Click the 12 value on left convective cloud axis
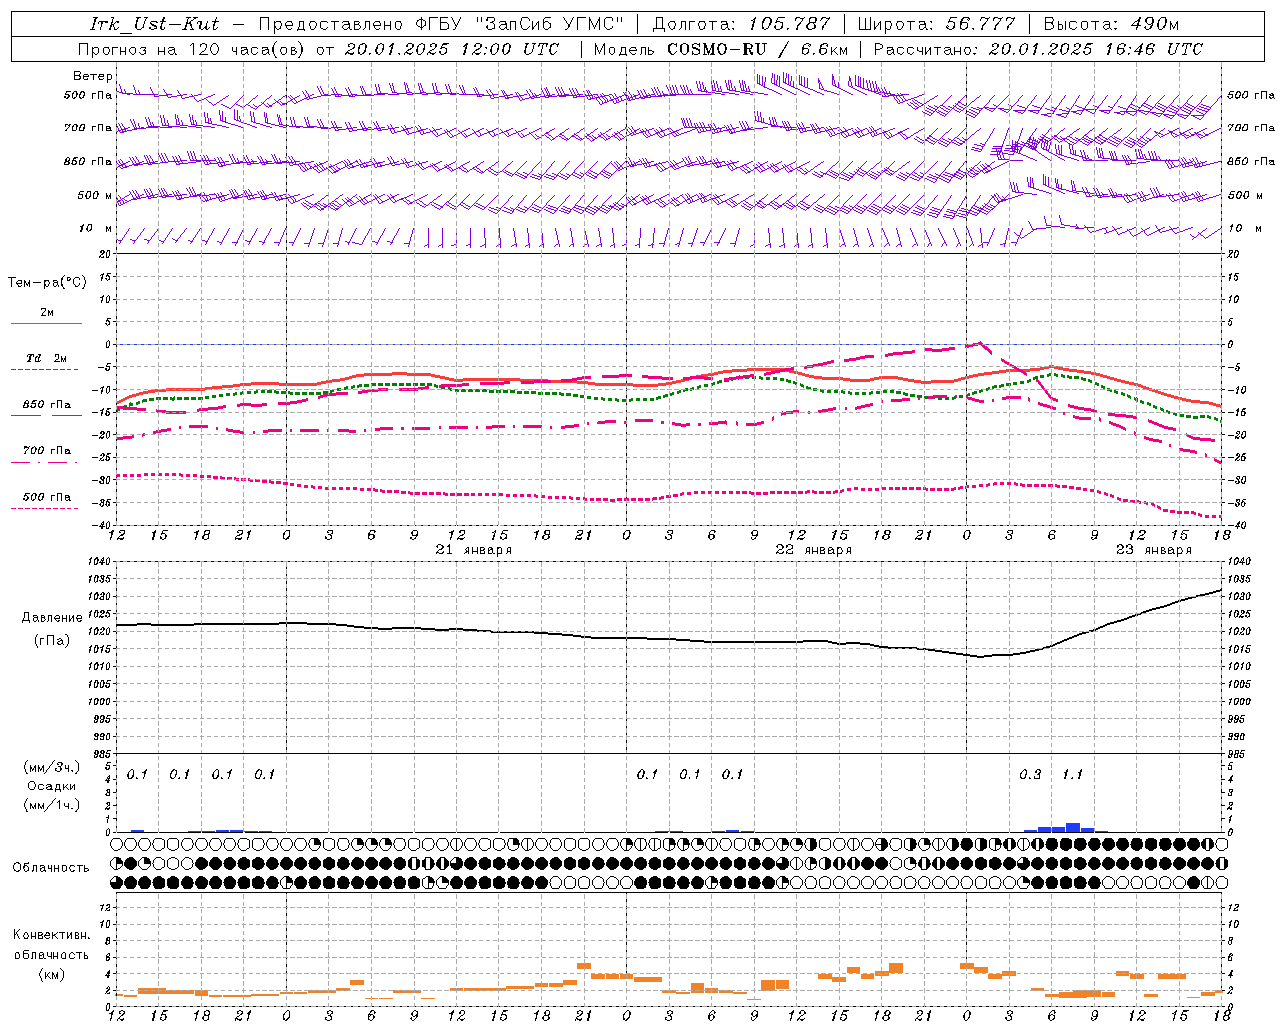 point(105,907)
